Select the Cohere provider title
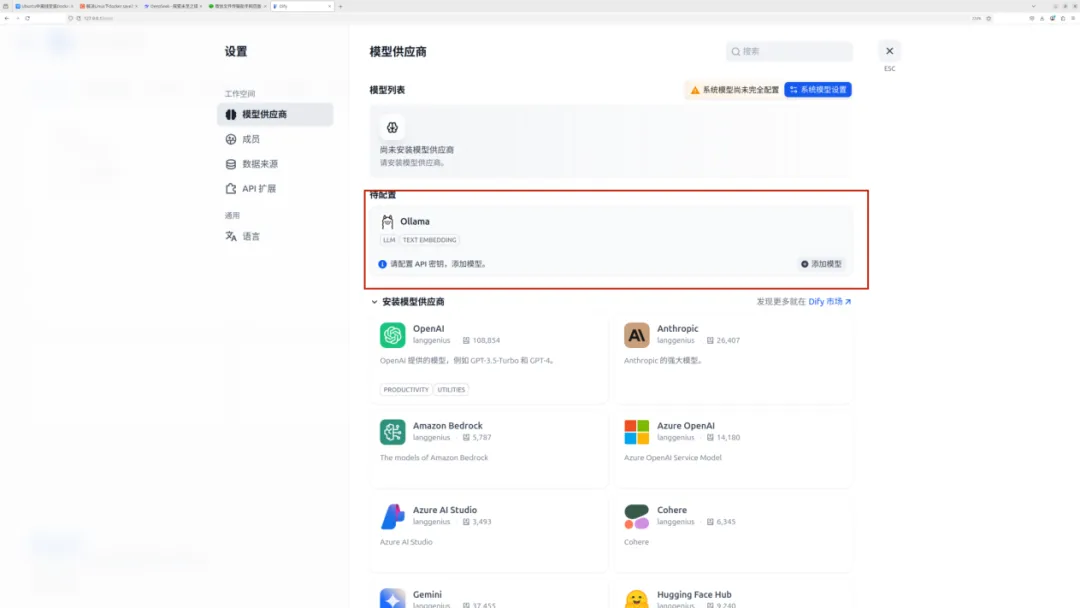This screenshot has height=608, width=1080. click(x=672, y=510)
